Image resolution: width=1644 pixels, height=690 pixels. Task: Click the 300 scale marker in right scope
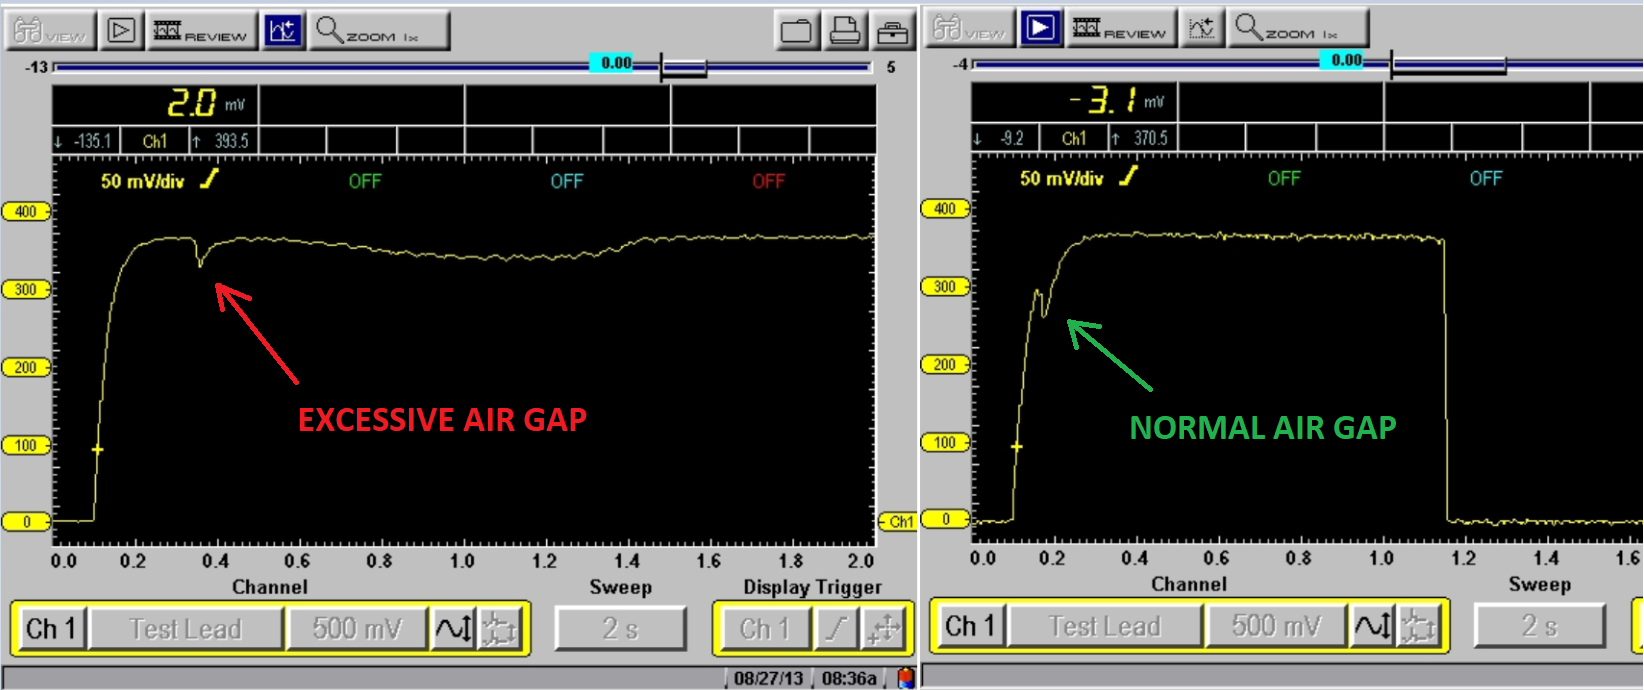(x=945, y=286)
